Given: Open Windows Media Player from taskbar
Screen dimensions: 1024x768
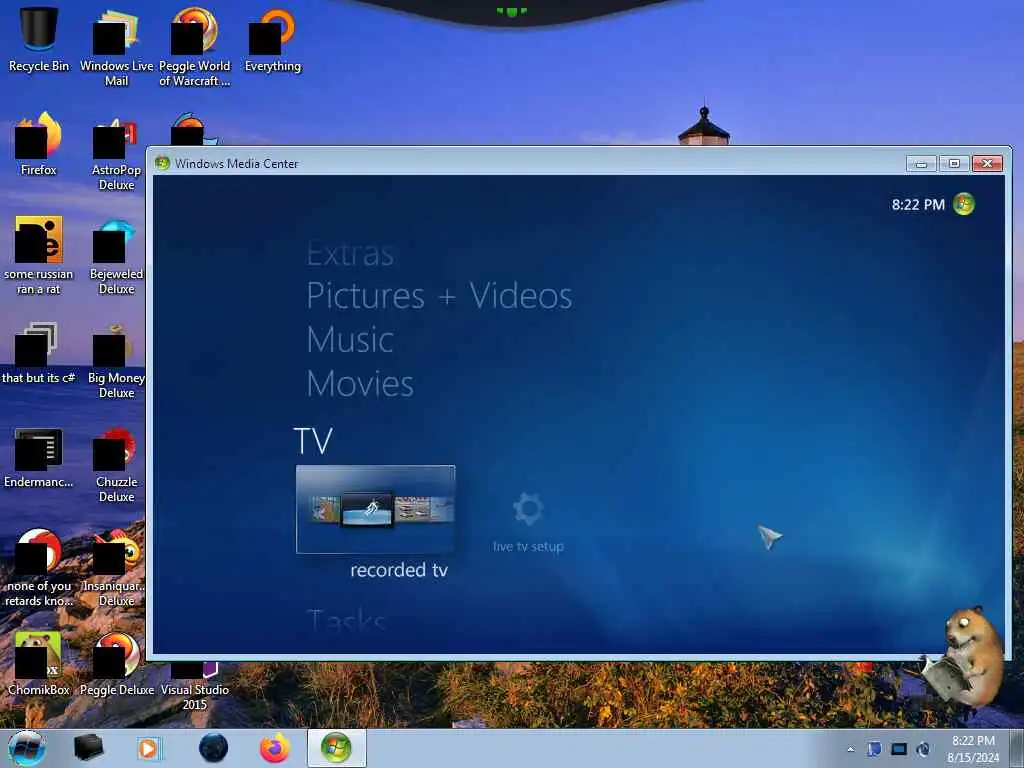Looking at the screenshot, I should click(x=149, y=748).
